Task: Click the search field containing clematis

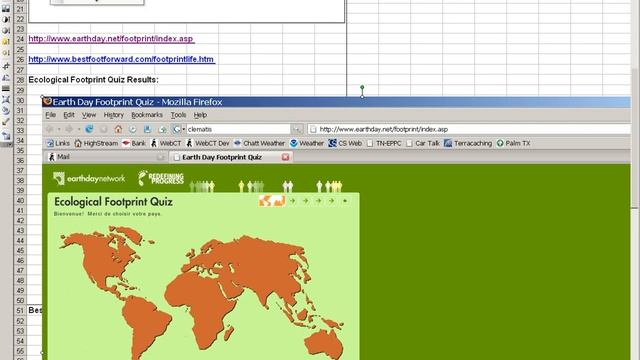Action: click(x=238, y=129)
